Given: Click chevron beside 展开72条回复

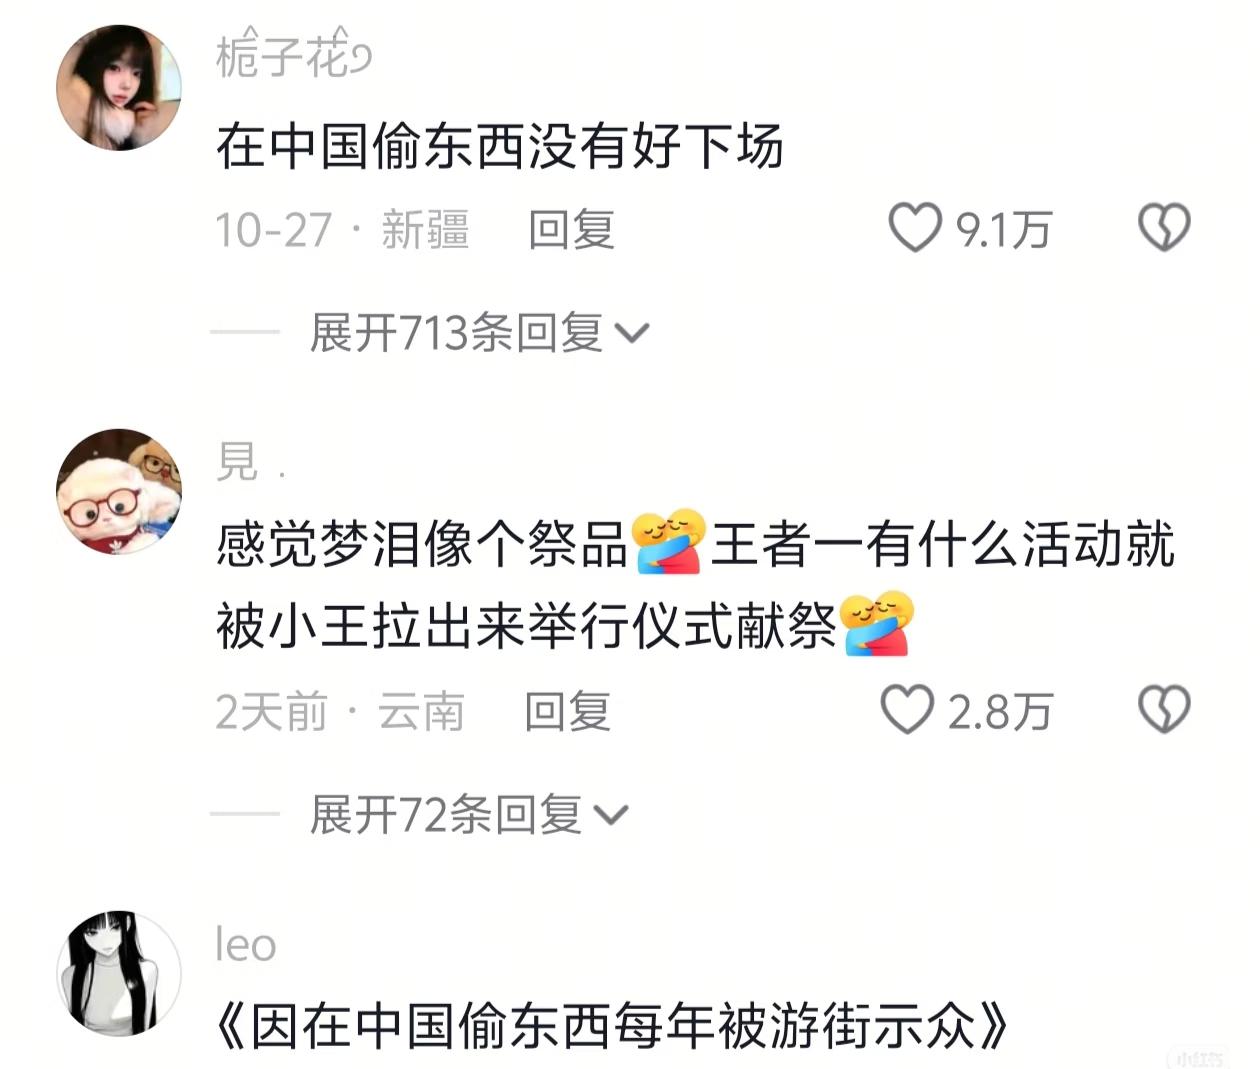Looking at the screenshot, I should pos(611,816).
